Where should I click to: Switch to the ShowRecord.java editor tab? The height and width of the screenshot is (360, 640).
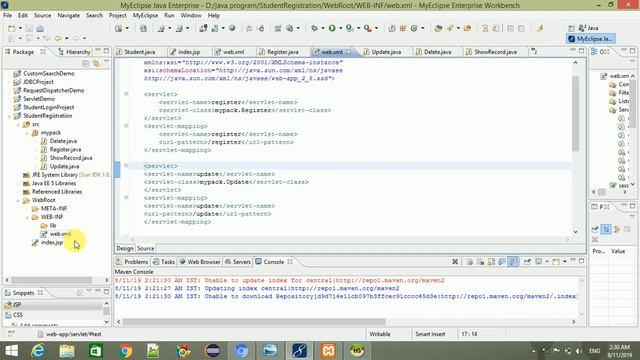(x=492, y=52)
